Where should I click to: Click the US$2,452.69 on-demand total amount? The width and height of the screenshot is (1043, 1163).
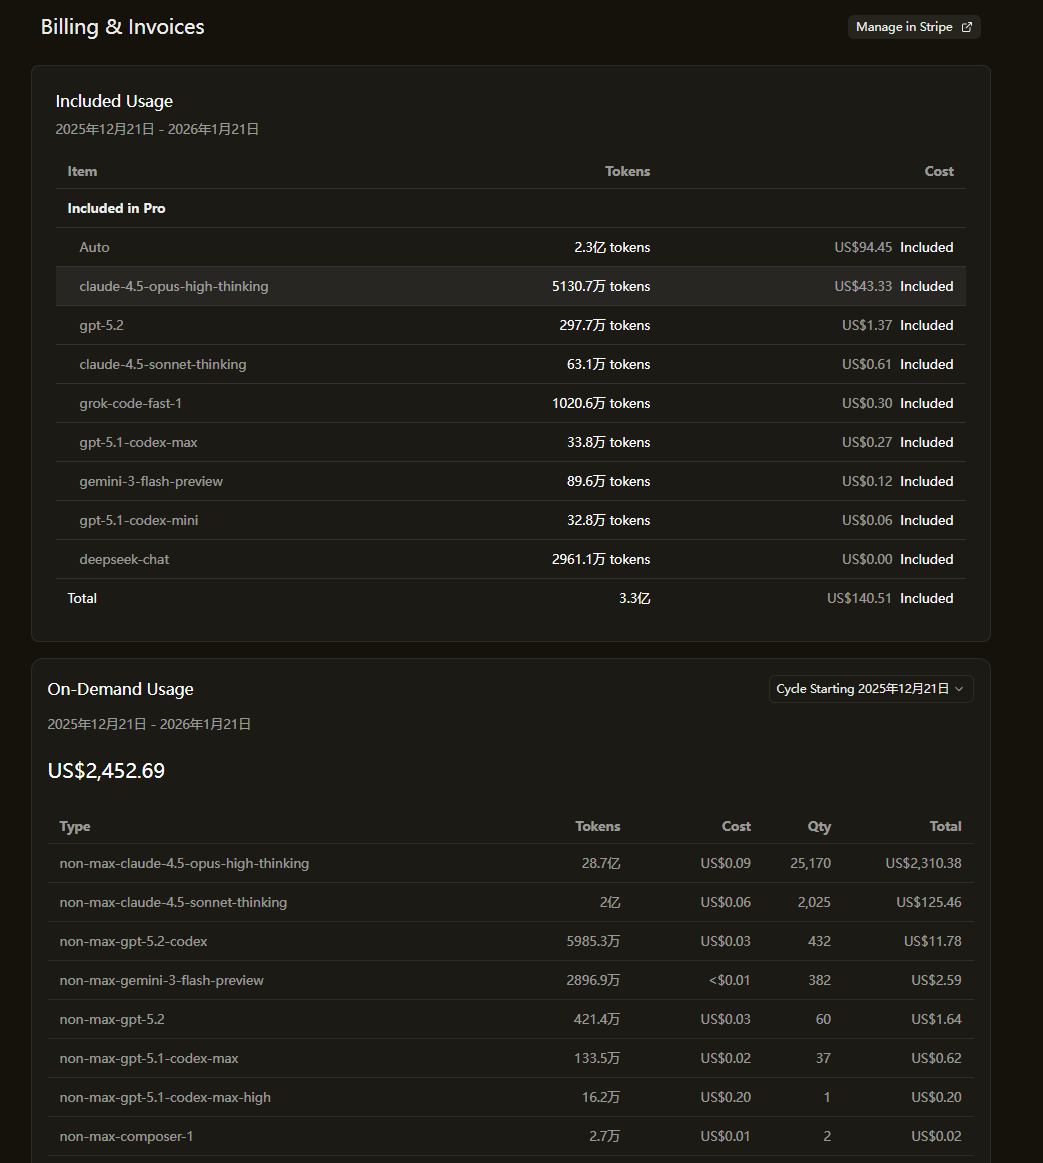[x=106, y=771]
